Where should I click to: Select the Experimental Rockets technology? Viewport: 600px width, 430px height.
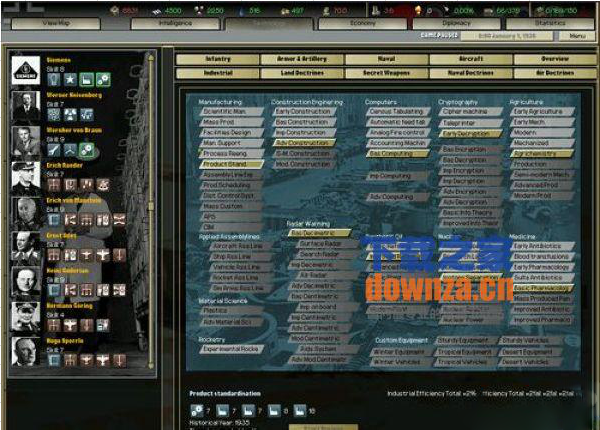tap(231, 349)
